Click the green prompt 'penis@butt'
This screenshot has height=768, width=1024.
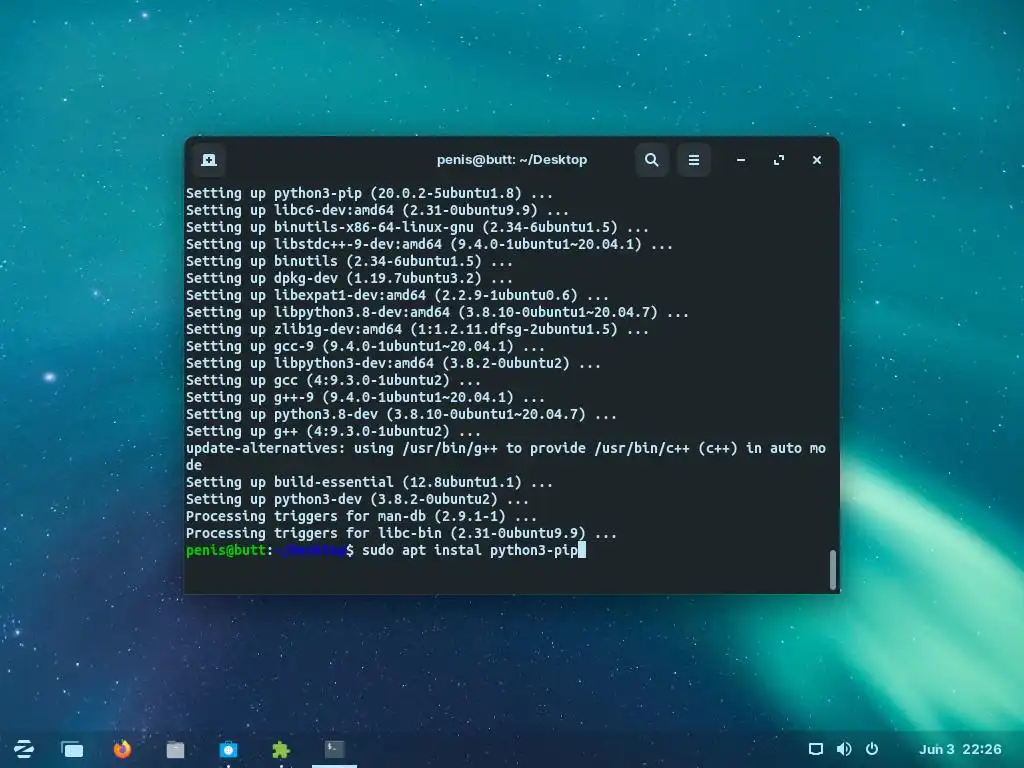(x=226, y=550)
